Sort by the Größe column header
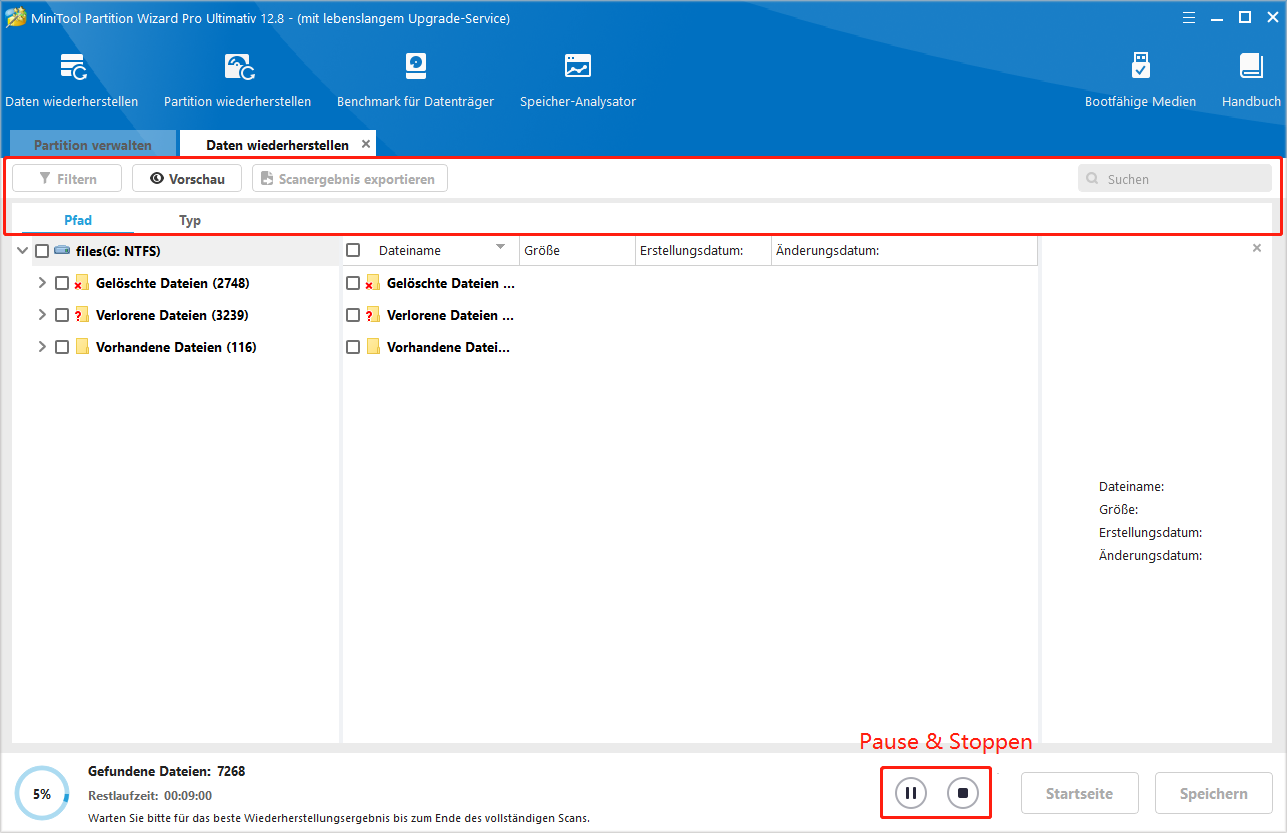 click(x=576, y=250)
